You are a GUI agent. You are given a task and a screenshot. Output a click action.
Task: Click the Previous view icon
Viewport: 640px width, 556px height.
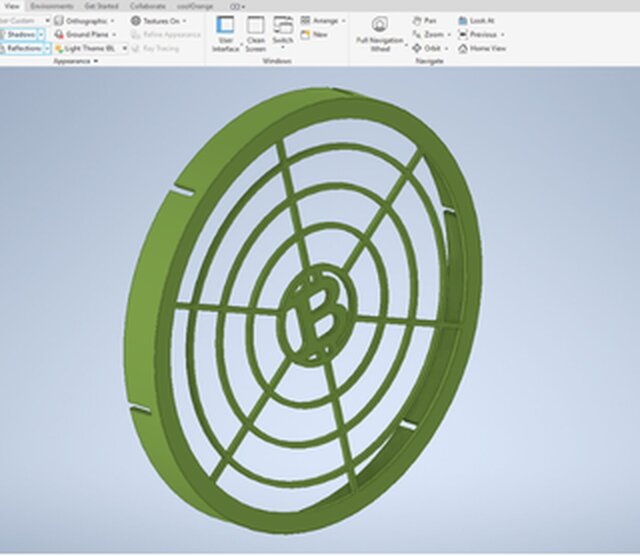click(462, 35)
